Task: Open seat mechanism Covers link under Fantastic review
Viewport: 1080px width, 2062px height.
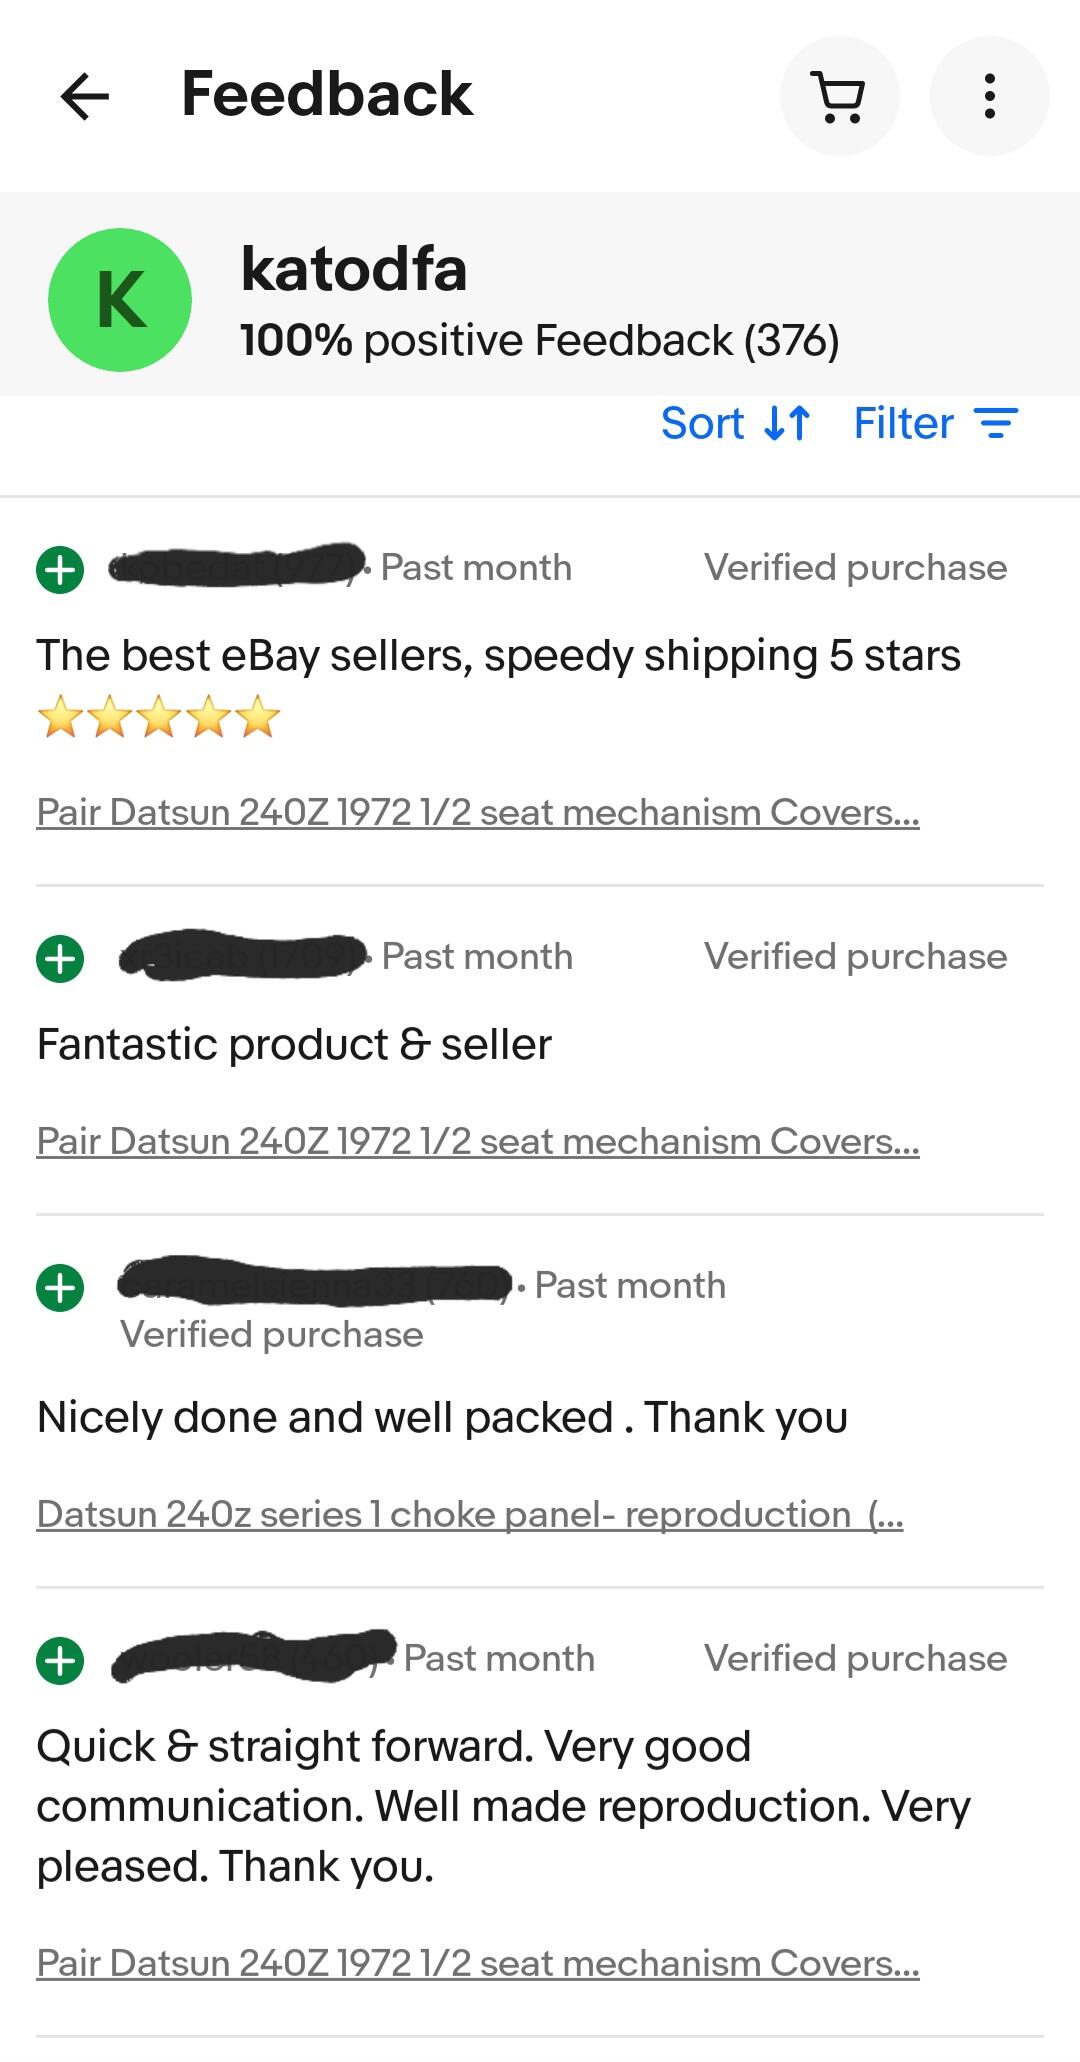Action: point(478,1141)
